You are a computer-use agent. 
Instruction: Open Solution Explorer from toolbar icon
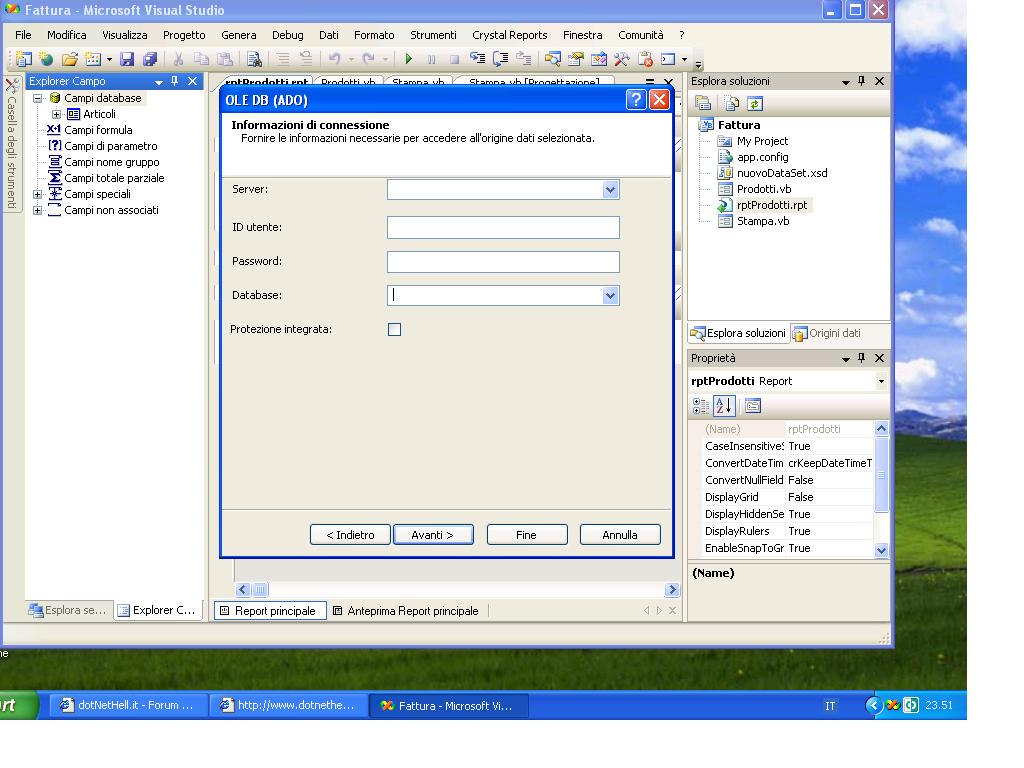click(552, 59)
